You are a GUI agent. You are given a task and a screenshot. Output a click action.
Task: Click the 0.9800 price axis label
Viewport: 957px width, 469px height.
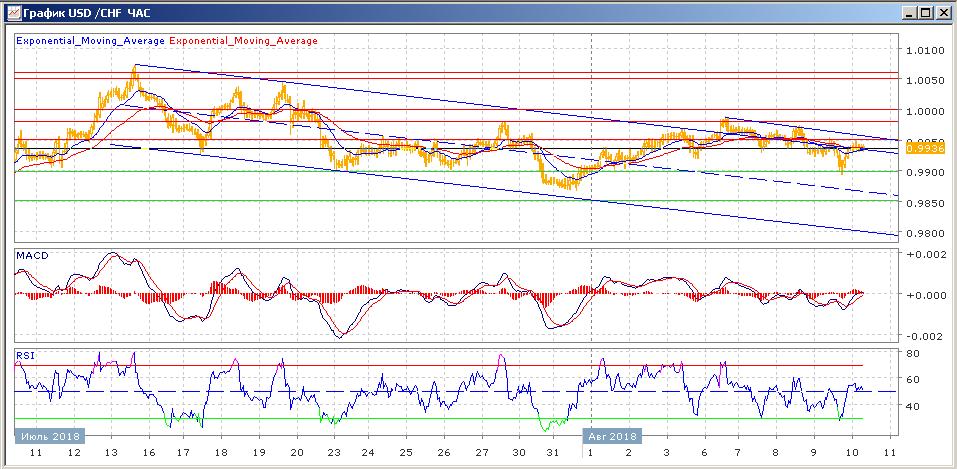click(x=923, y=234)
